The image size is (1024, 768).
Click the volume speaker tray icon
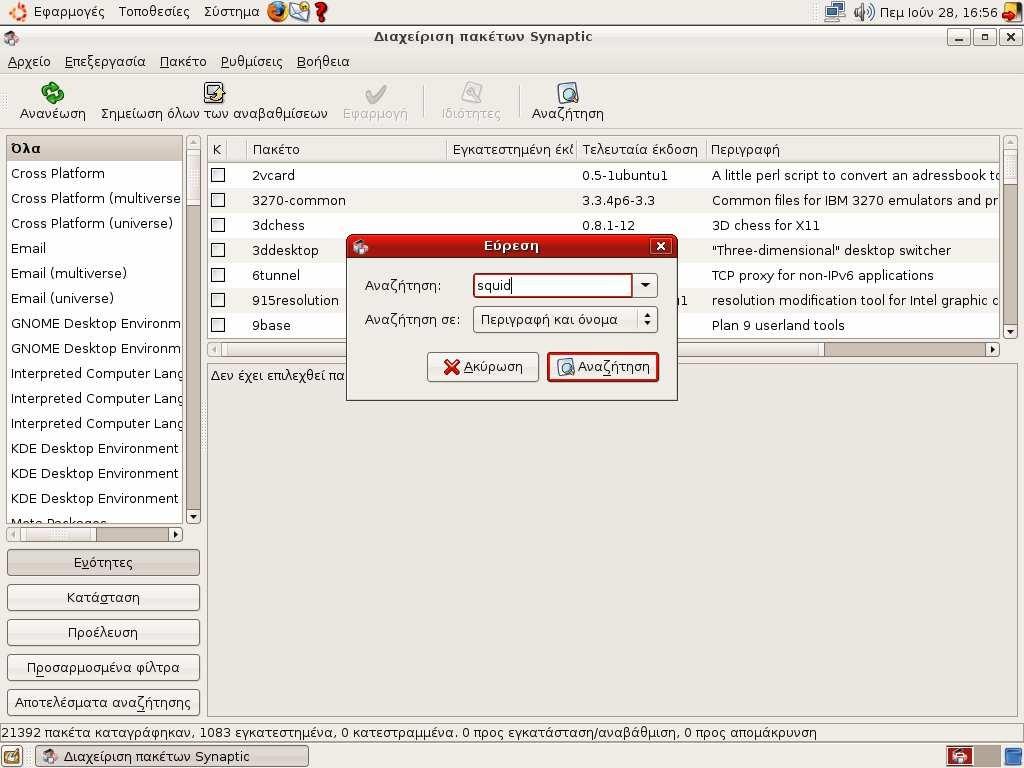(x=863, y=12)
